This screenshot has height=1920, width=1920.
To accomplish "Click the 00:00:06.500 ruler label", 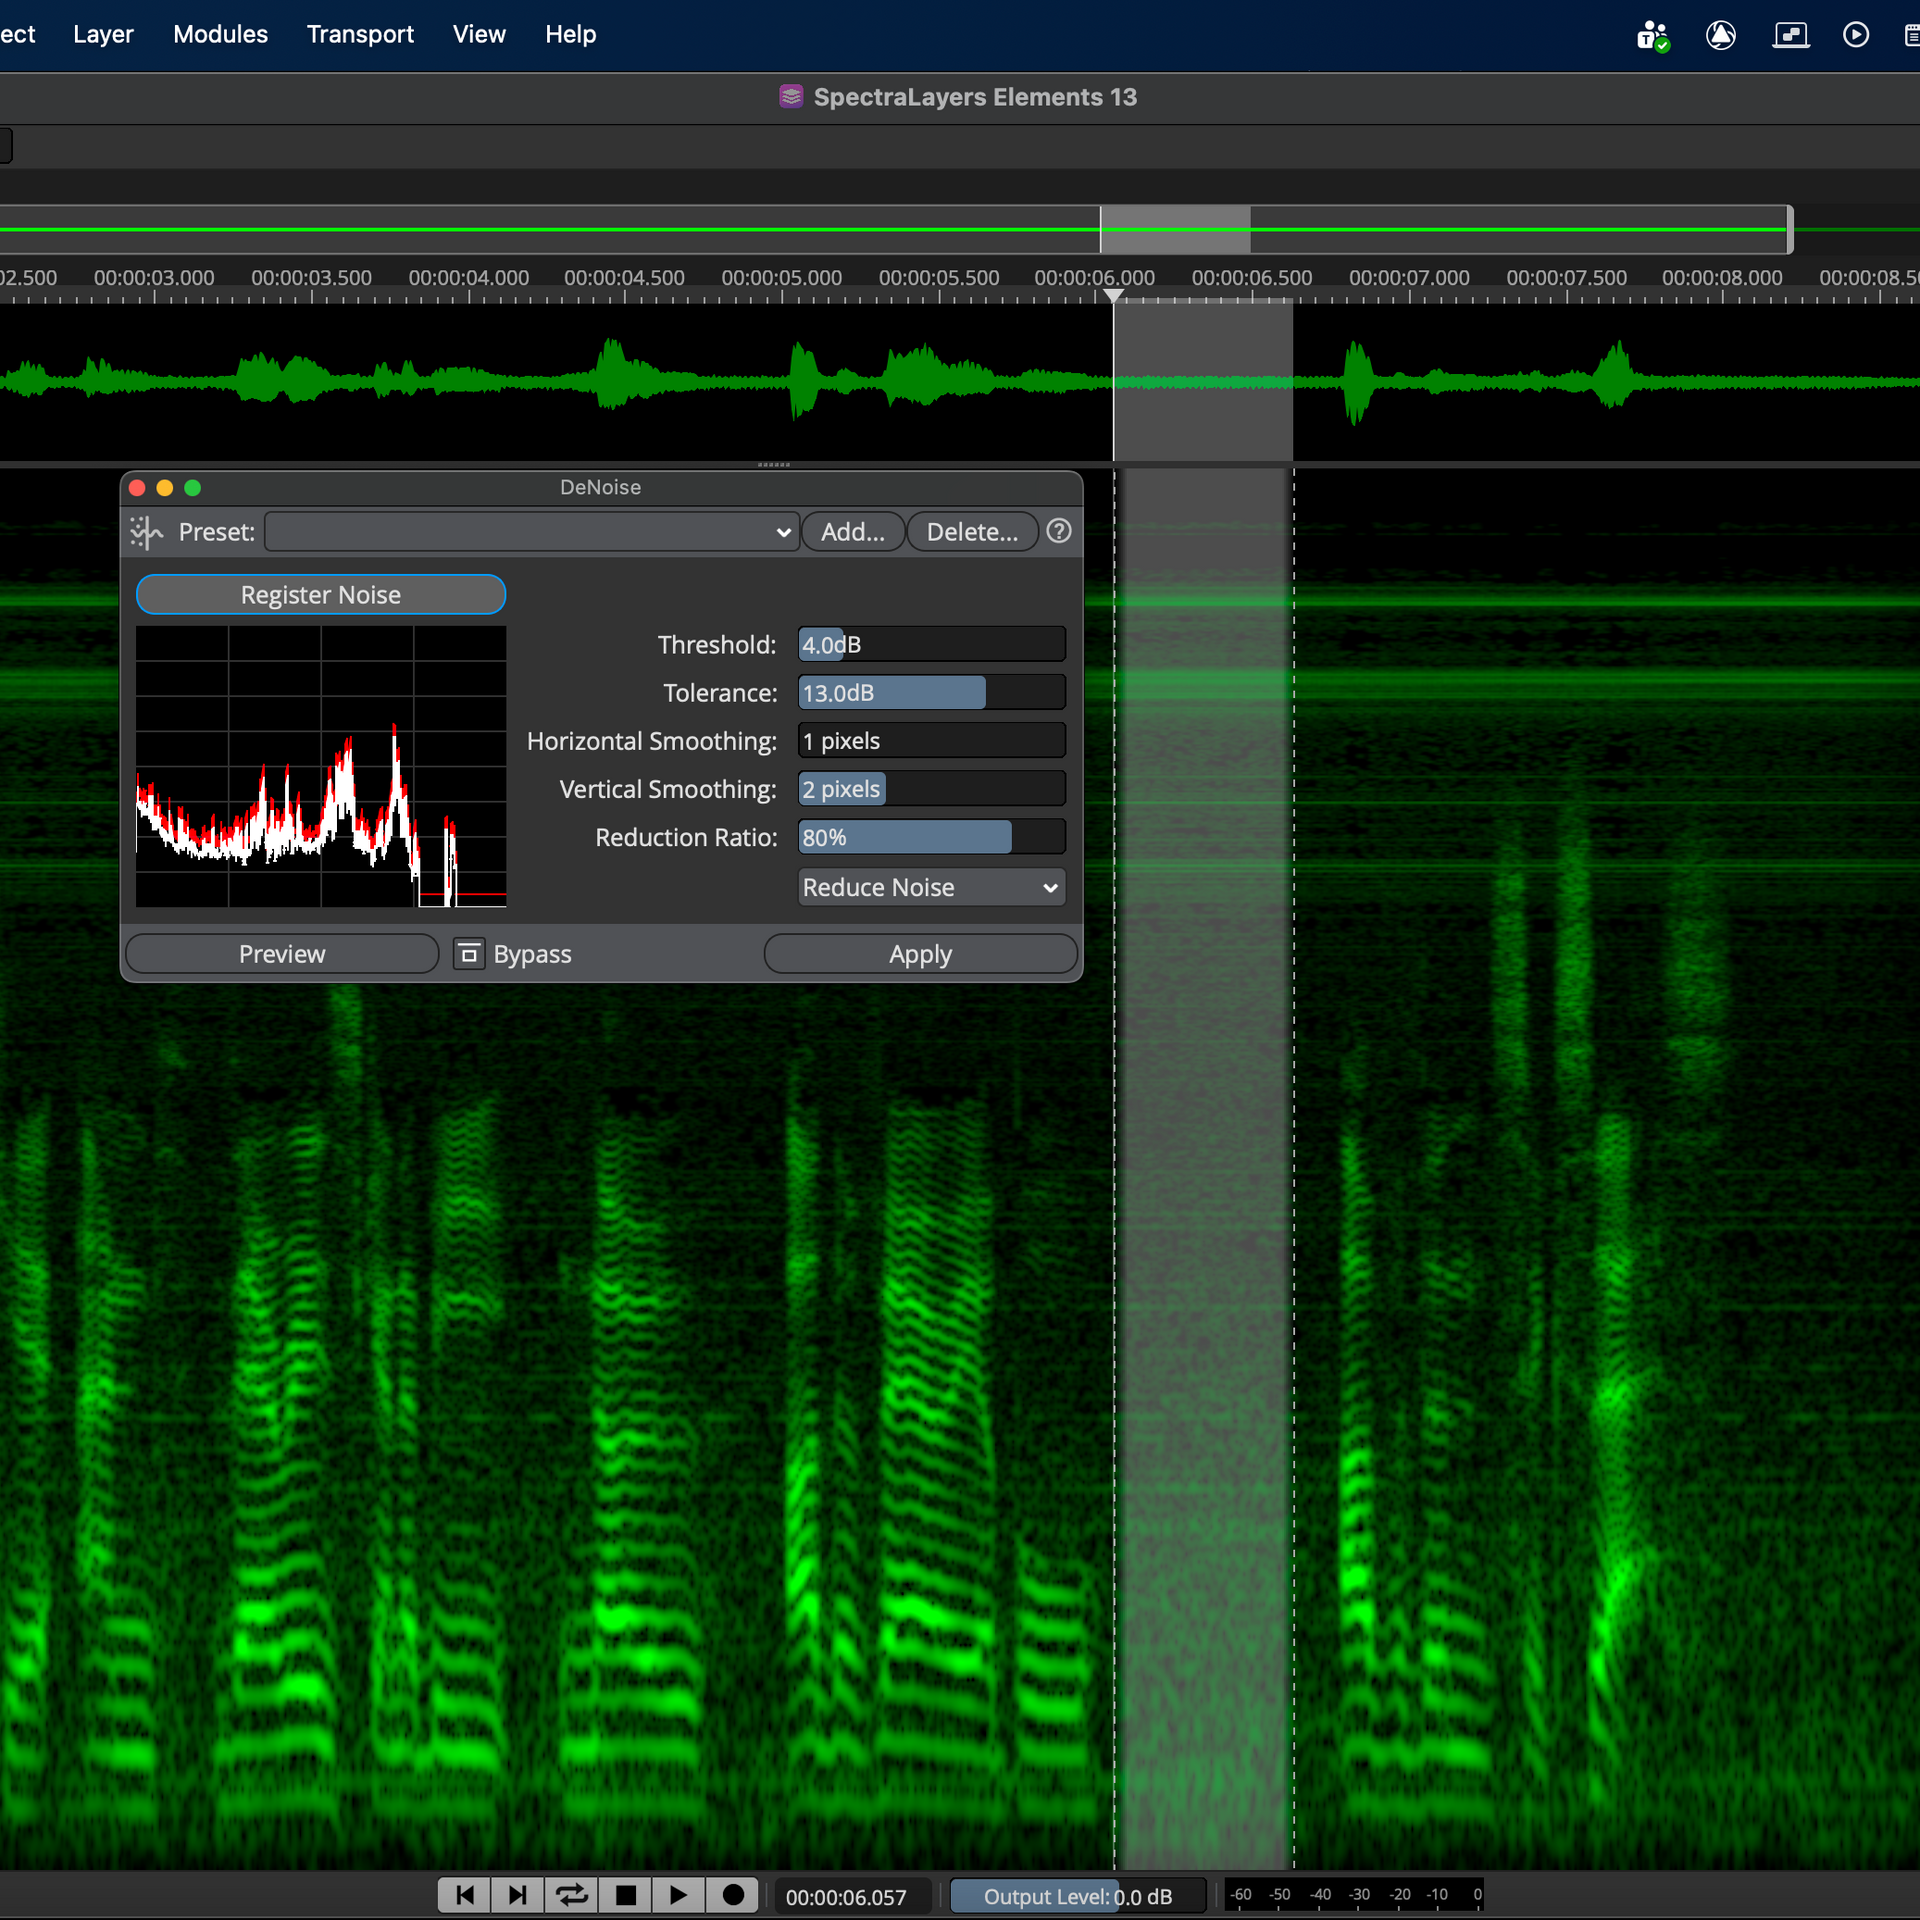I will [x=1252, y=278].
